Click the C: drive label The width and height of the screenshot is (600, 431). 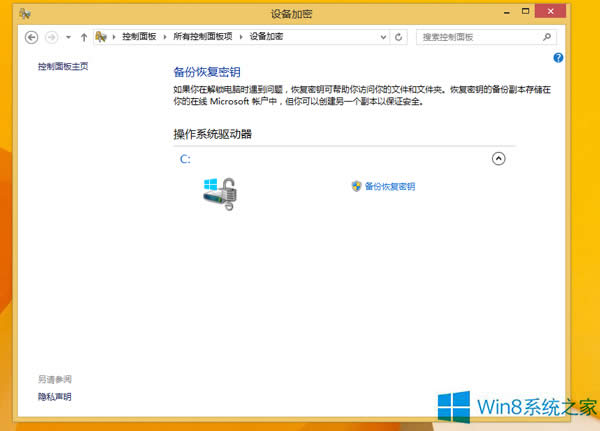click(x=185, y=159)
